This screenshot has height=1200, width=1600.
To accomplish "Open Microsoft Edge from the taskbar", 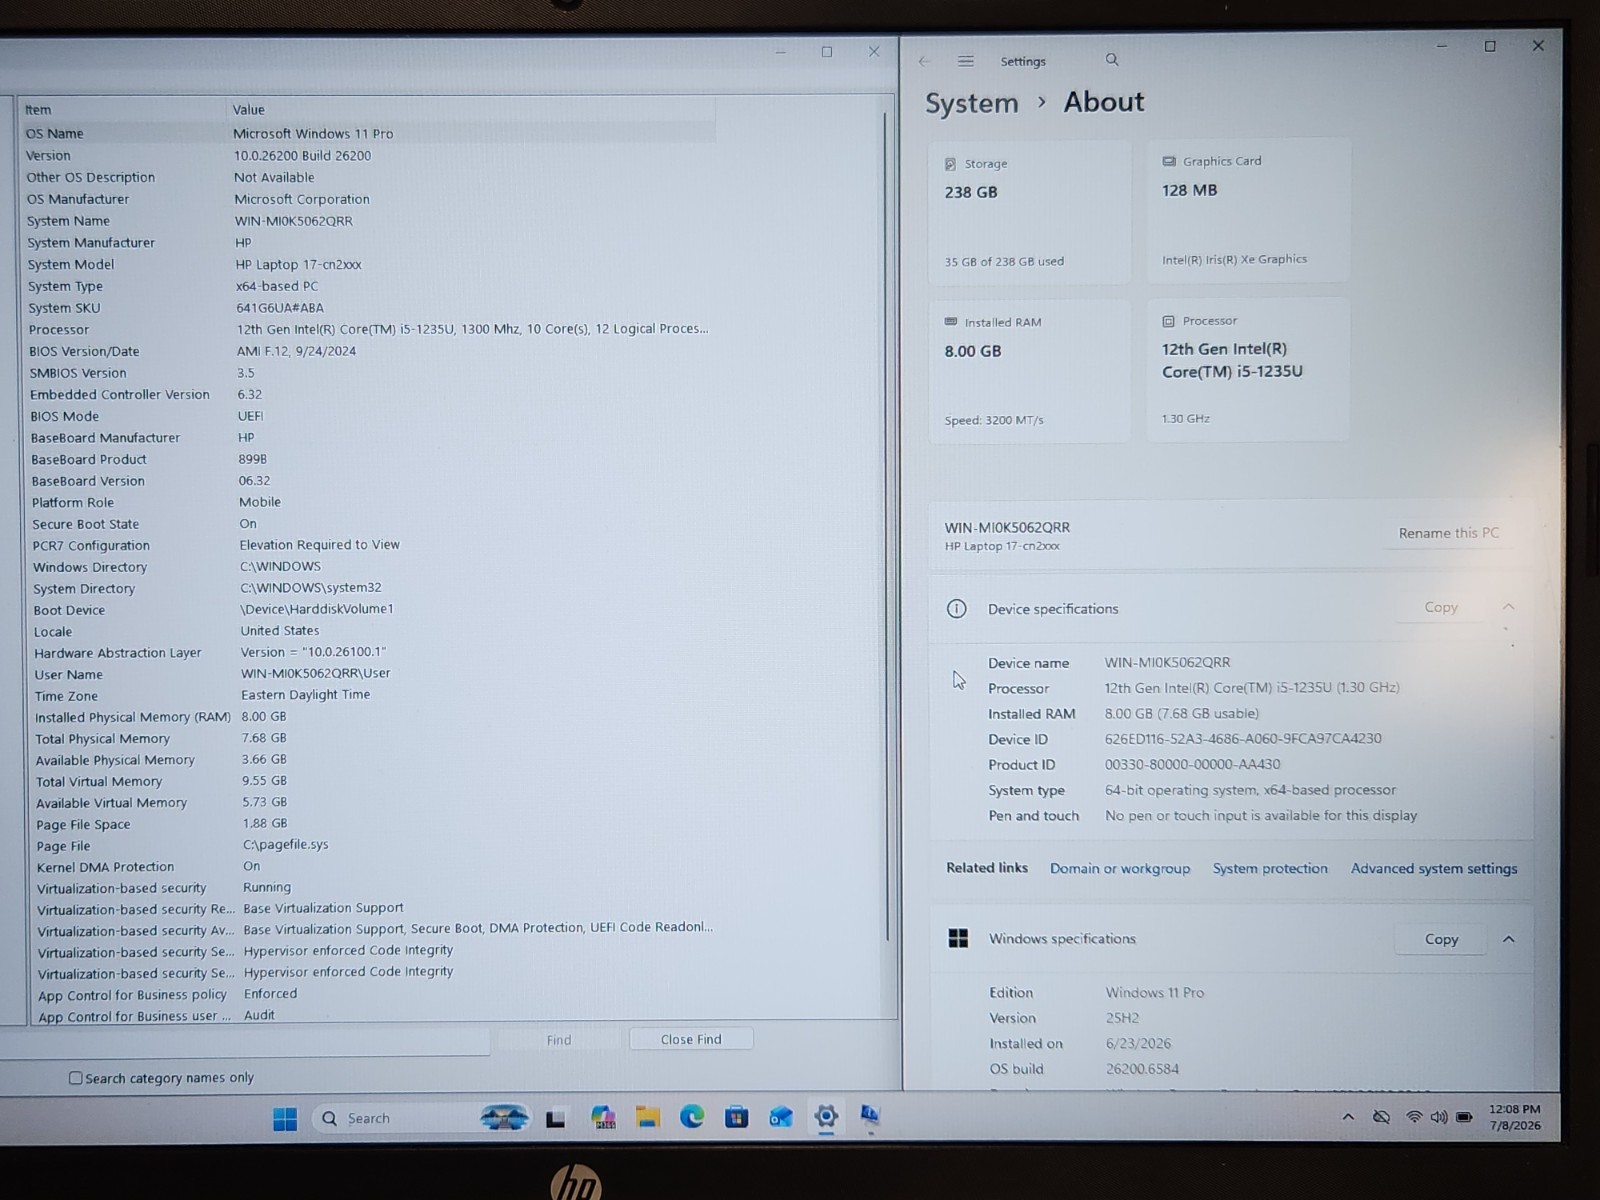I will pos(692,1116).
